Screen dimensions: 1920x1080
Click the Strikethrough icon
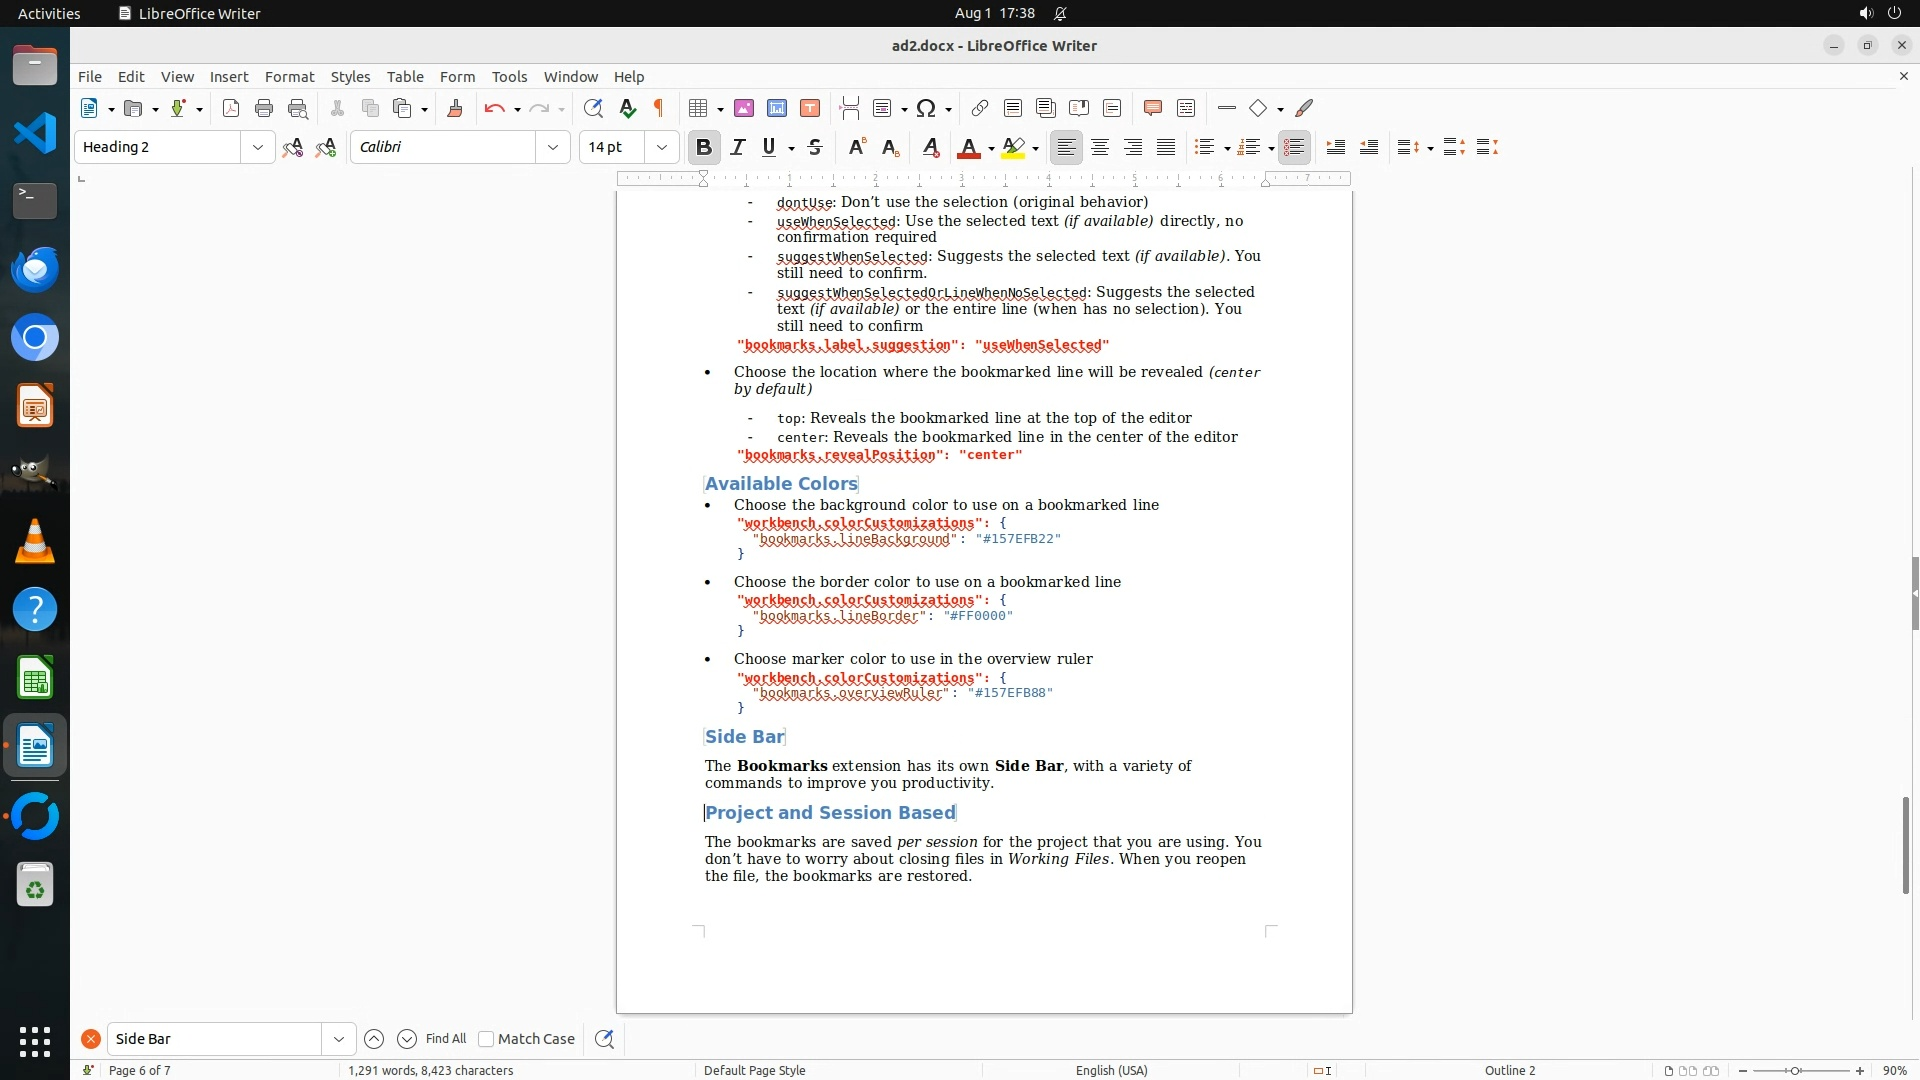tap(815, 147)
